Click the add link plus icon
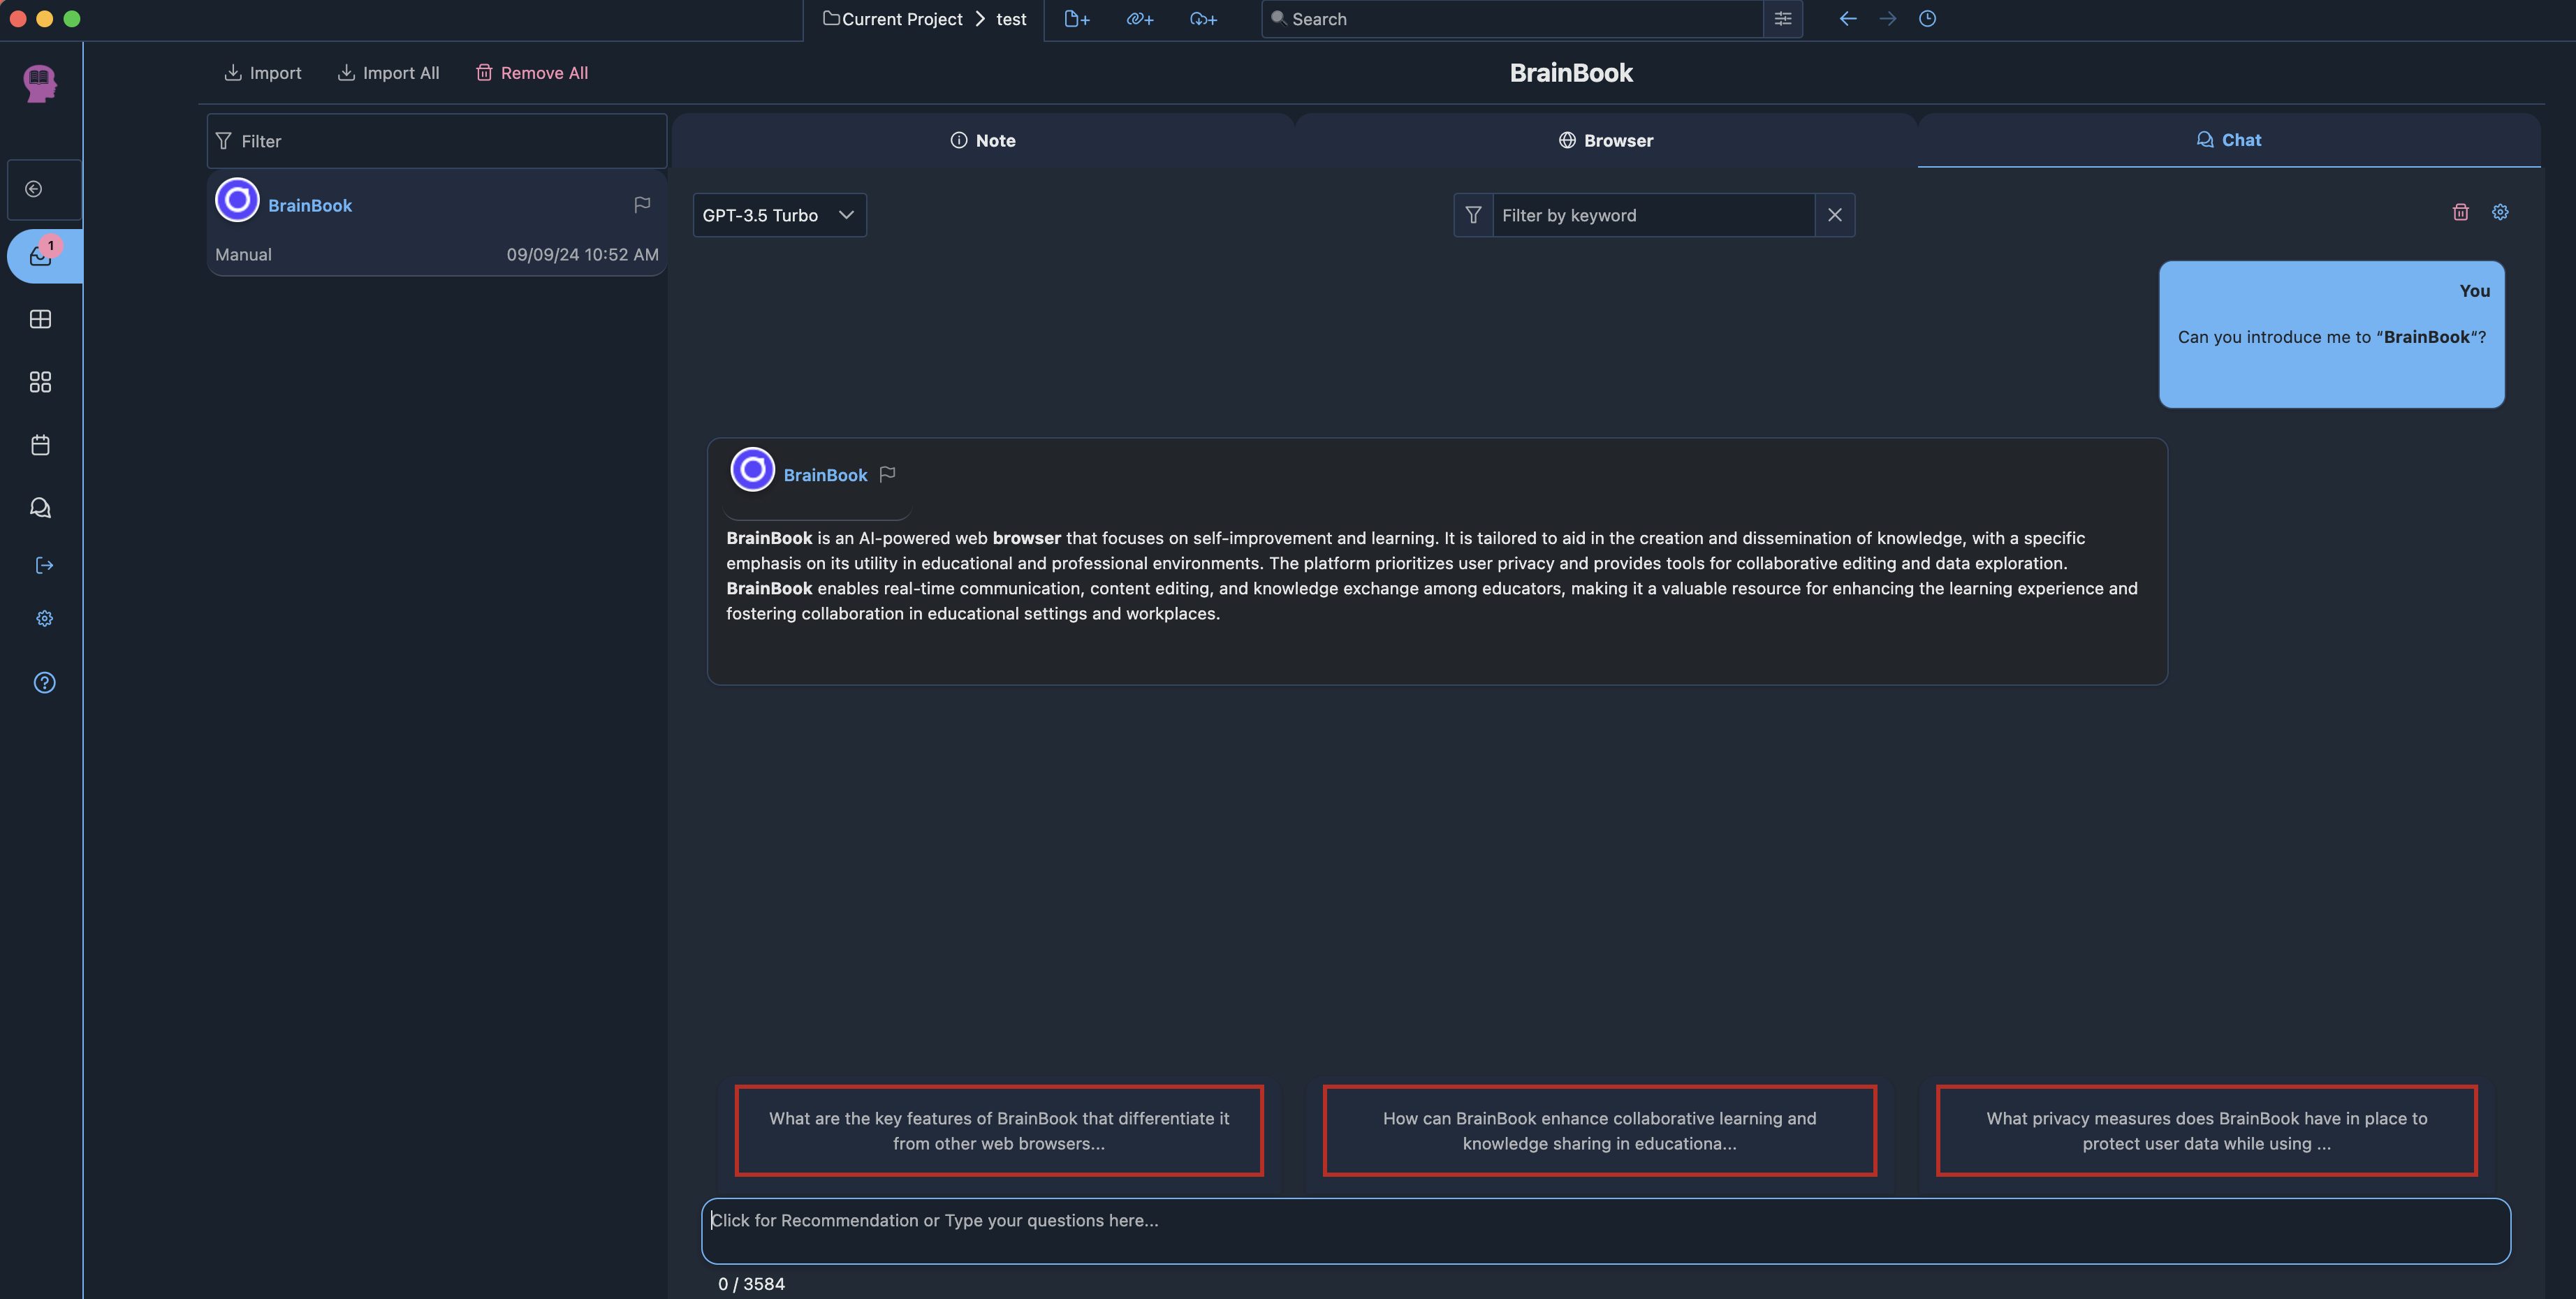Screen dimensions: 2576x1299 click(x=1140, y=19)
